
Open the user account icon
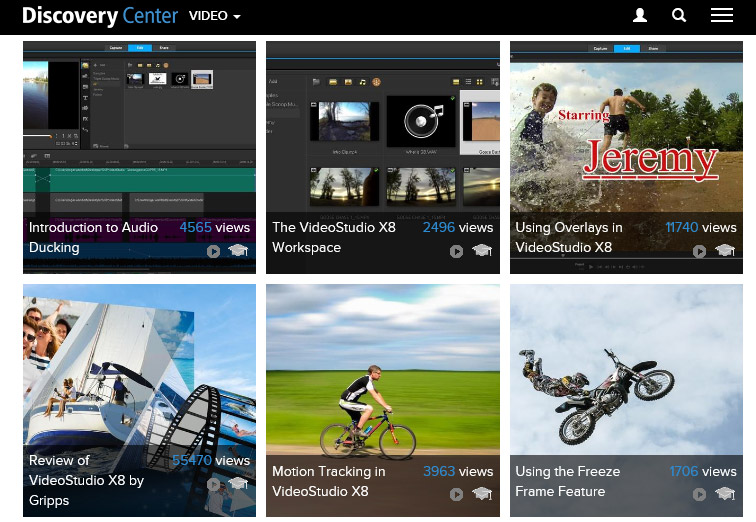640,15
